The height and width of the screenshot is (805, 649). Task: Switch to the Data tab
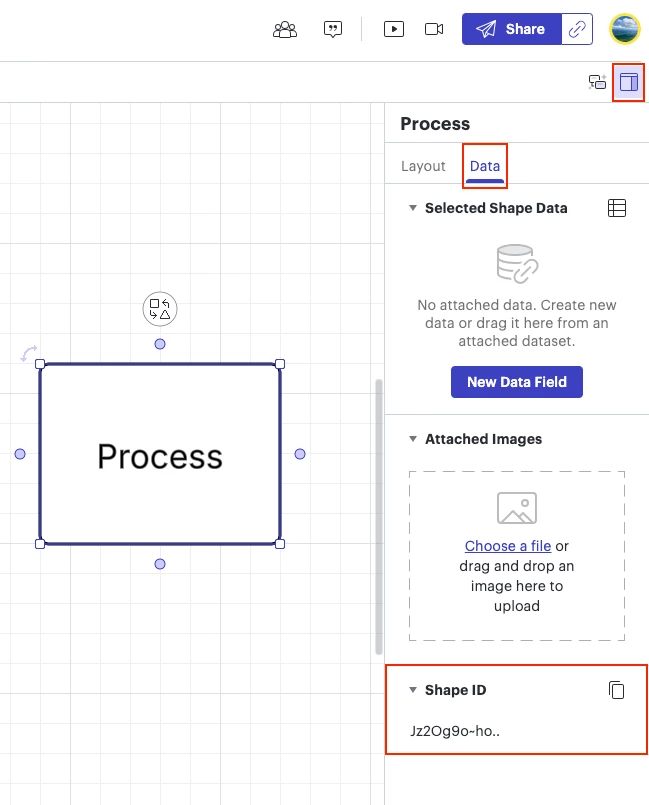(485, 166)
